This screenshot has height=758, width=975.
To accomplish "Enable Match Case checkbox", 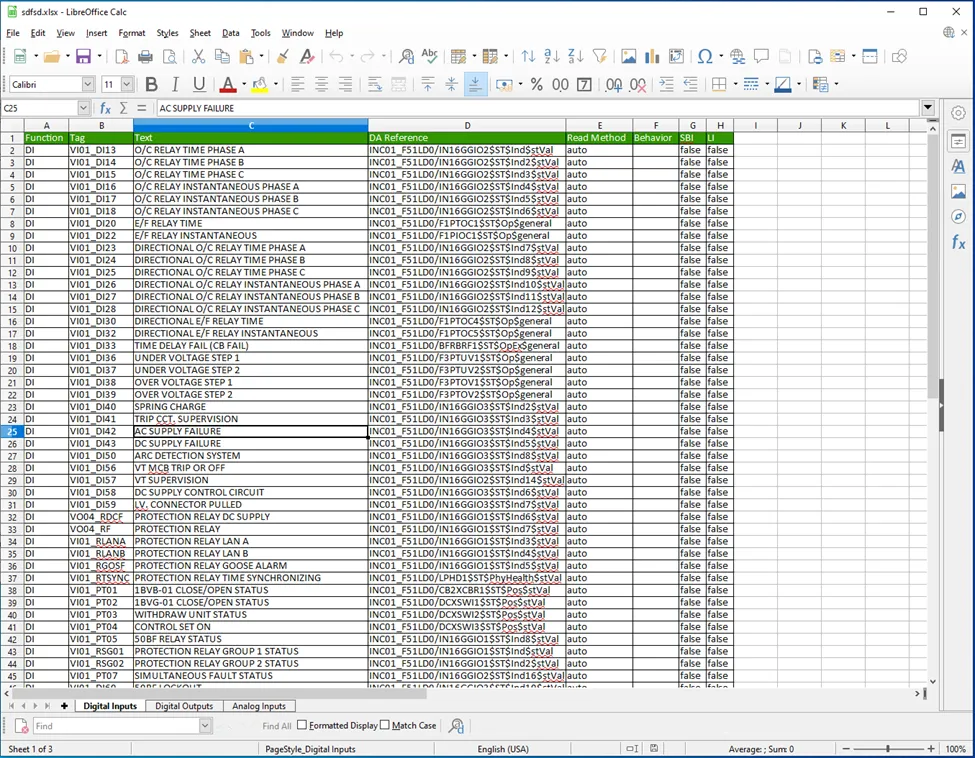I will tap(384, 724).
